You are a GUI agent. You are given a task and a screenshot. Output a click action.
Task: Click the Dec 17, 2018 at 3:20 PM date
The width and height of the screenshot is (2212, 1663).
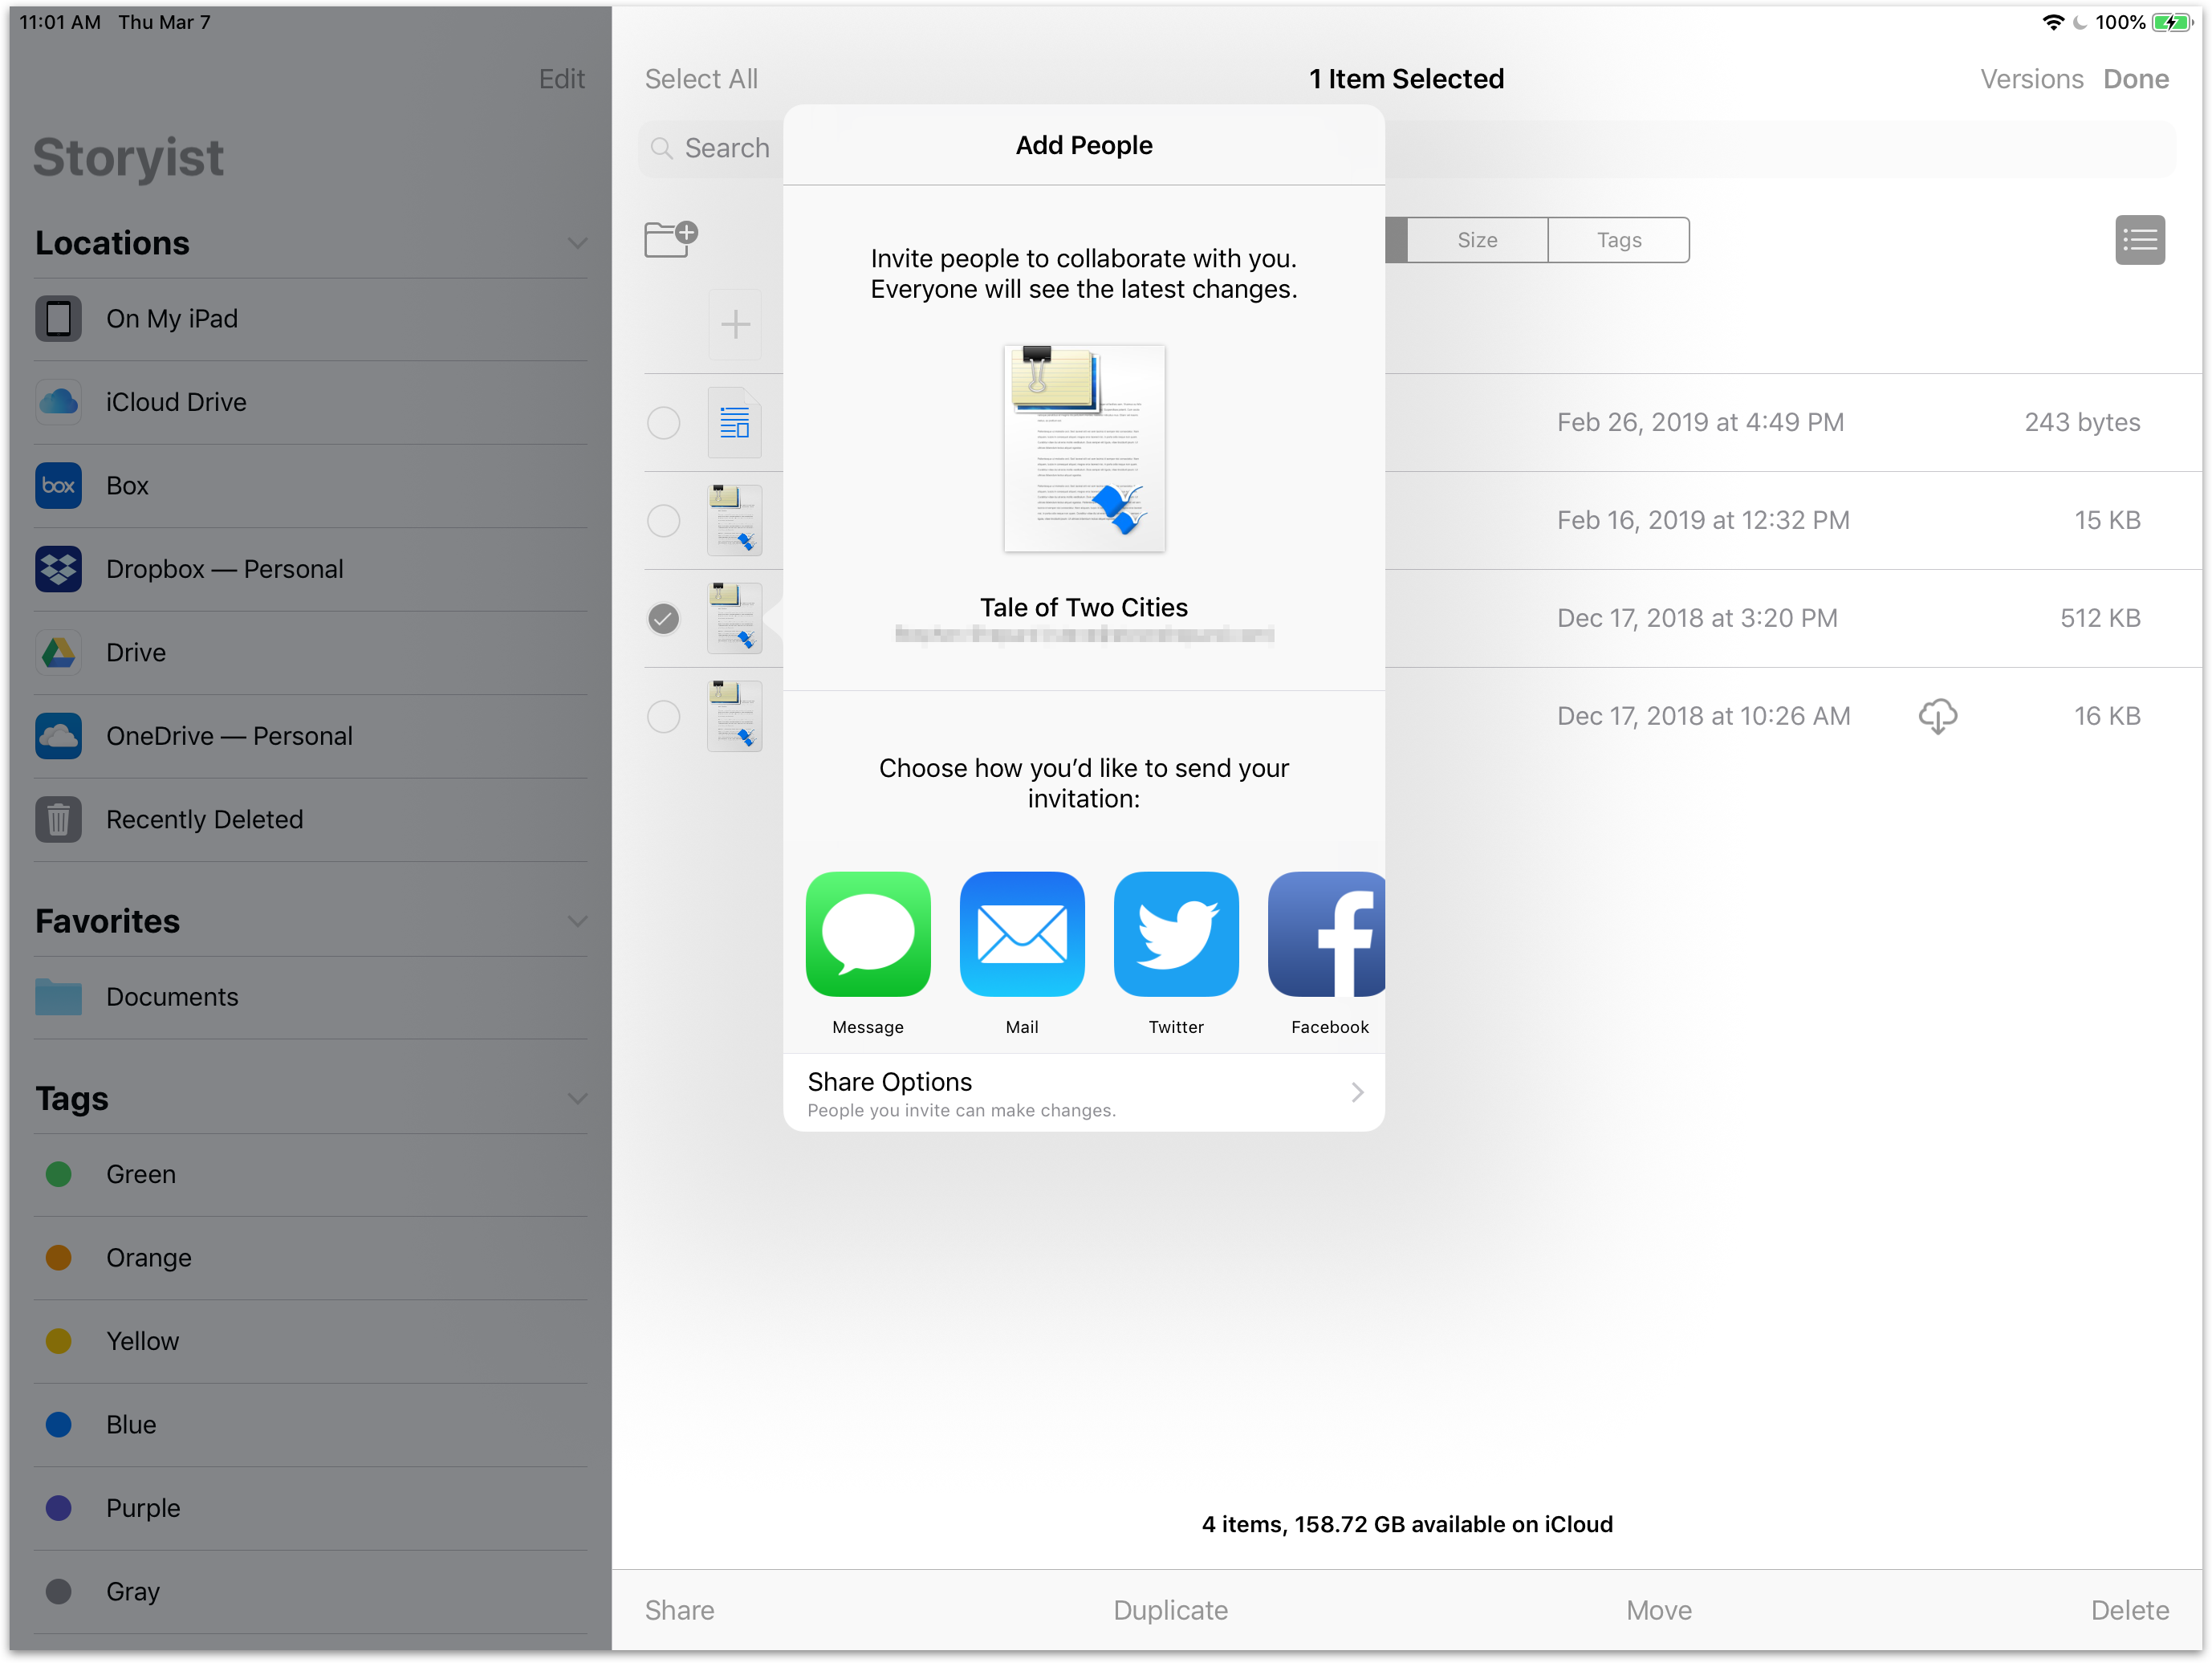[x=1697, y=619]
